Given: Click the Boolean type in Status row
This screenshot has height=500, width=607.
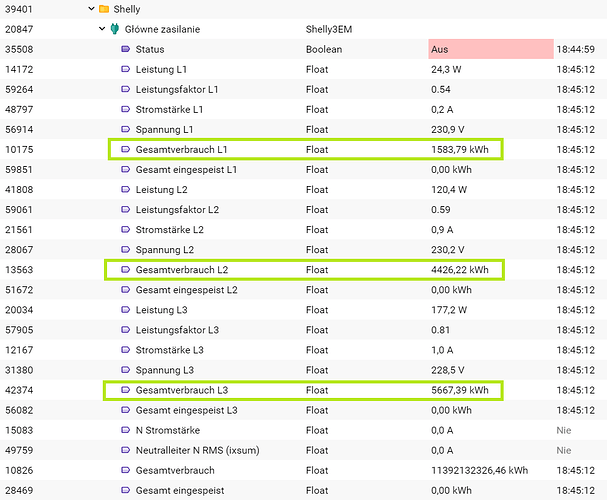Looking at the screenshot, I should pos(324,50).
